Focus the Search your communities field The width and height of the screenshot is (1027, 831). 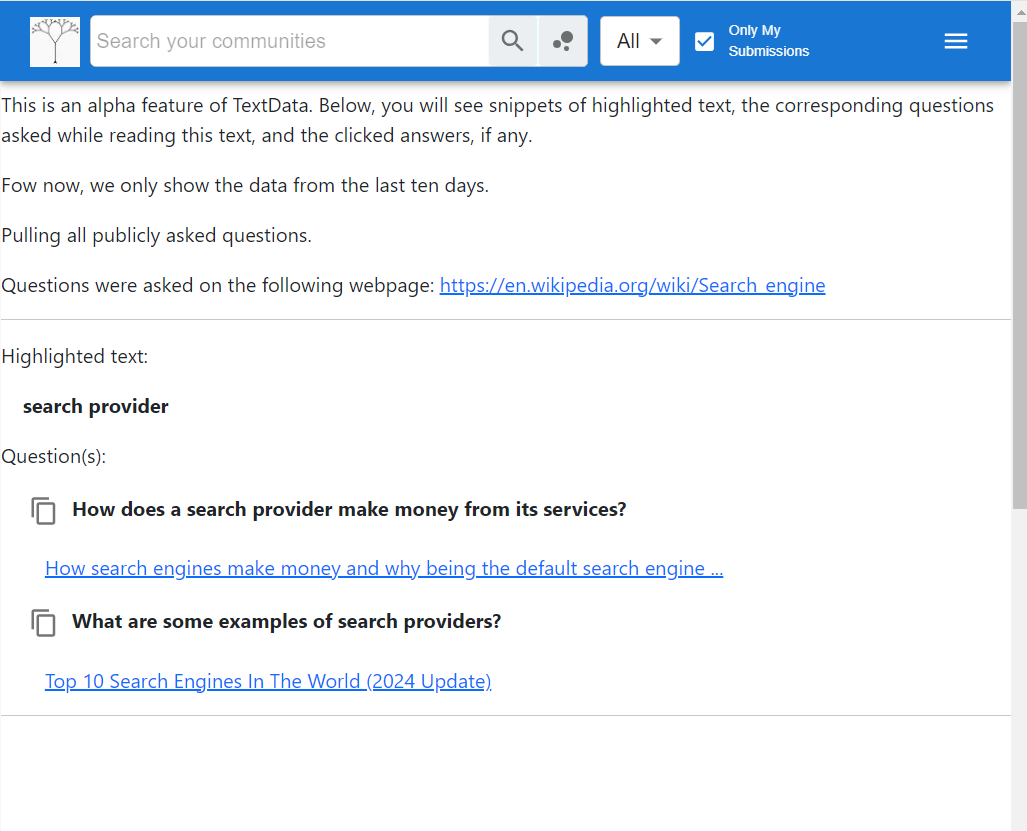(290, 41)
